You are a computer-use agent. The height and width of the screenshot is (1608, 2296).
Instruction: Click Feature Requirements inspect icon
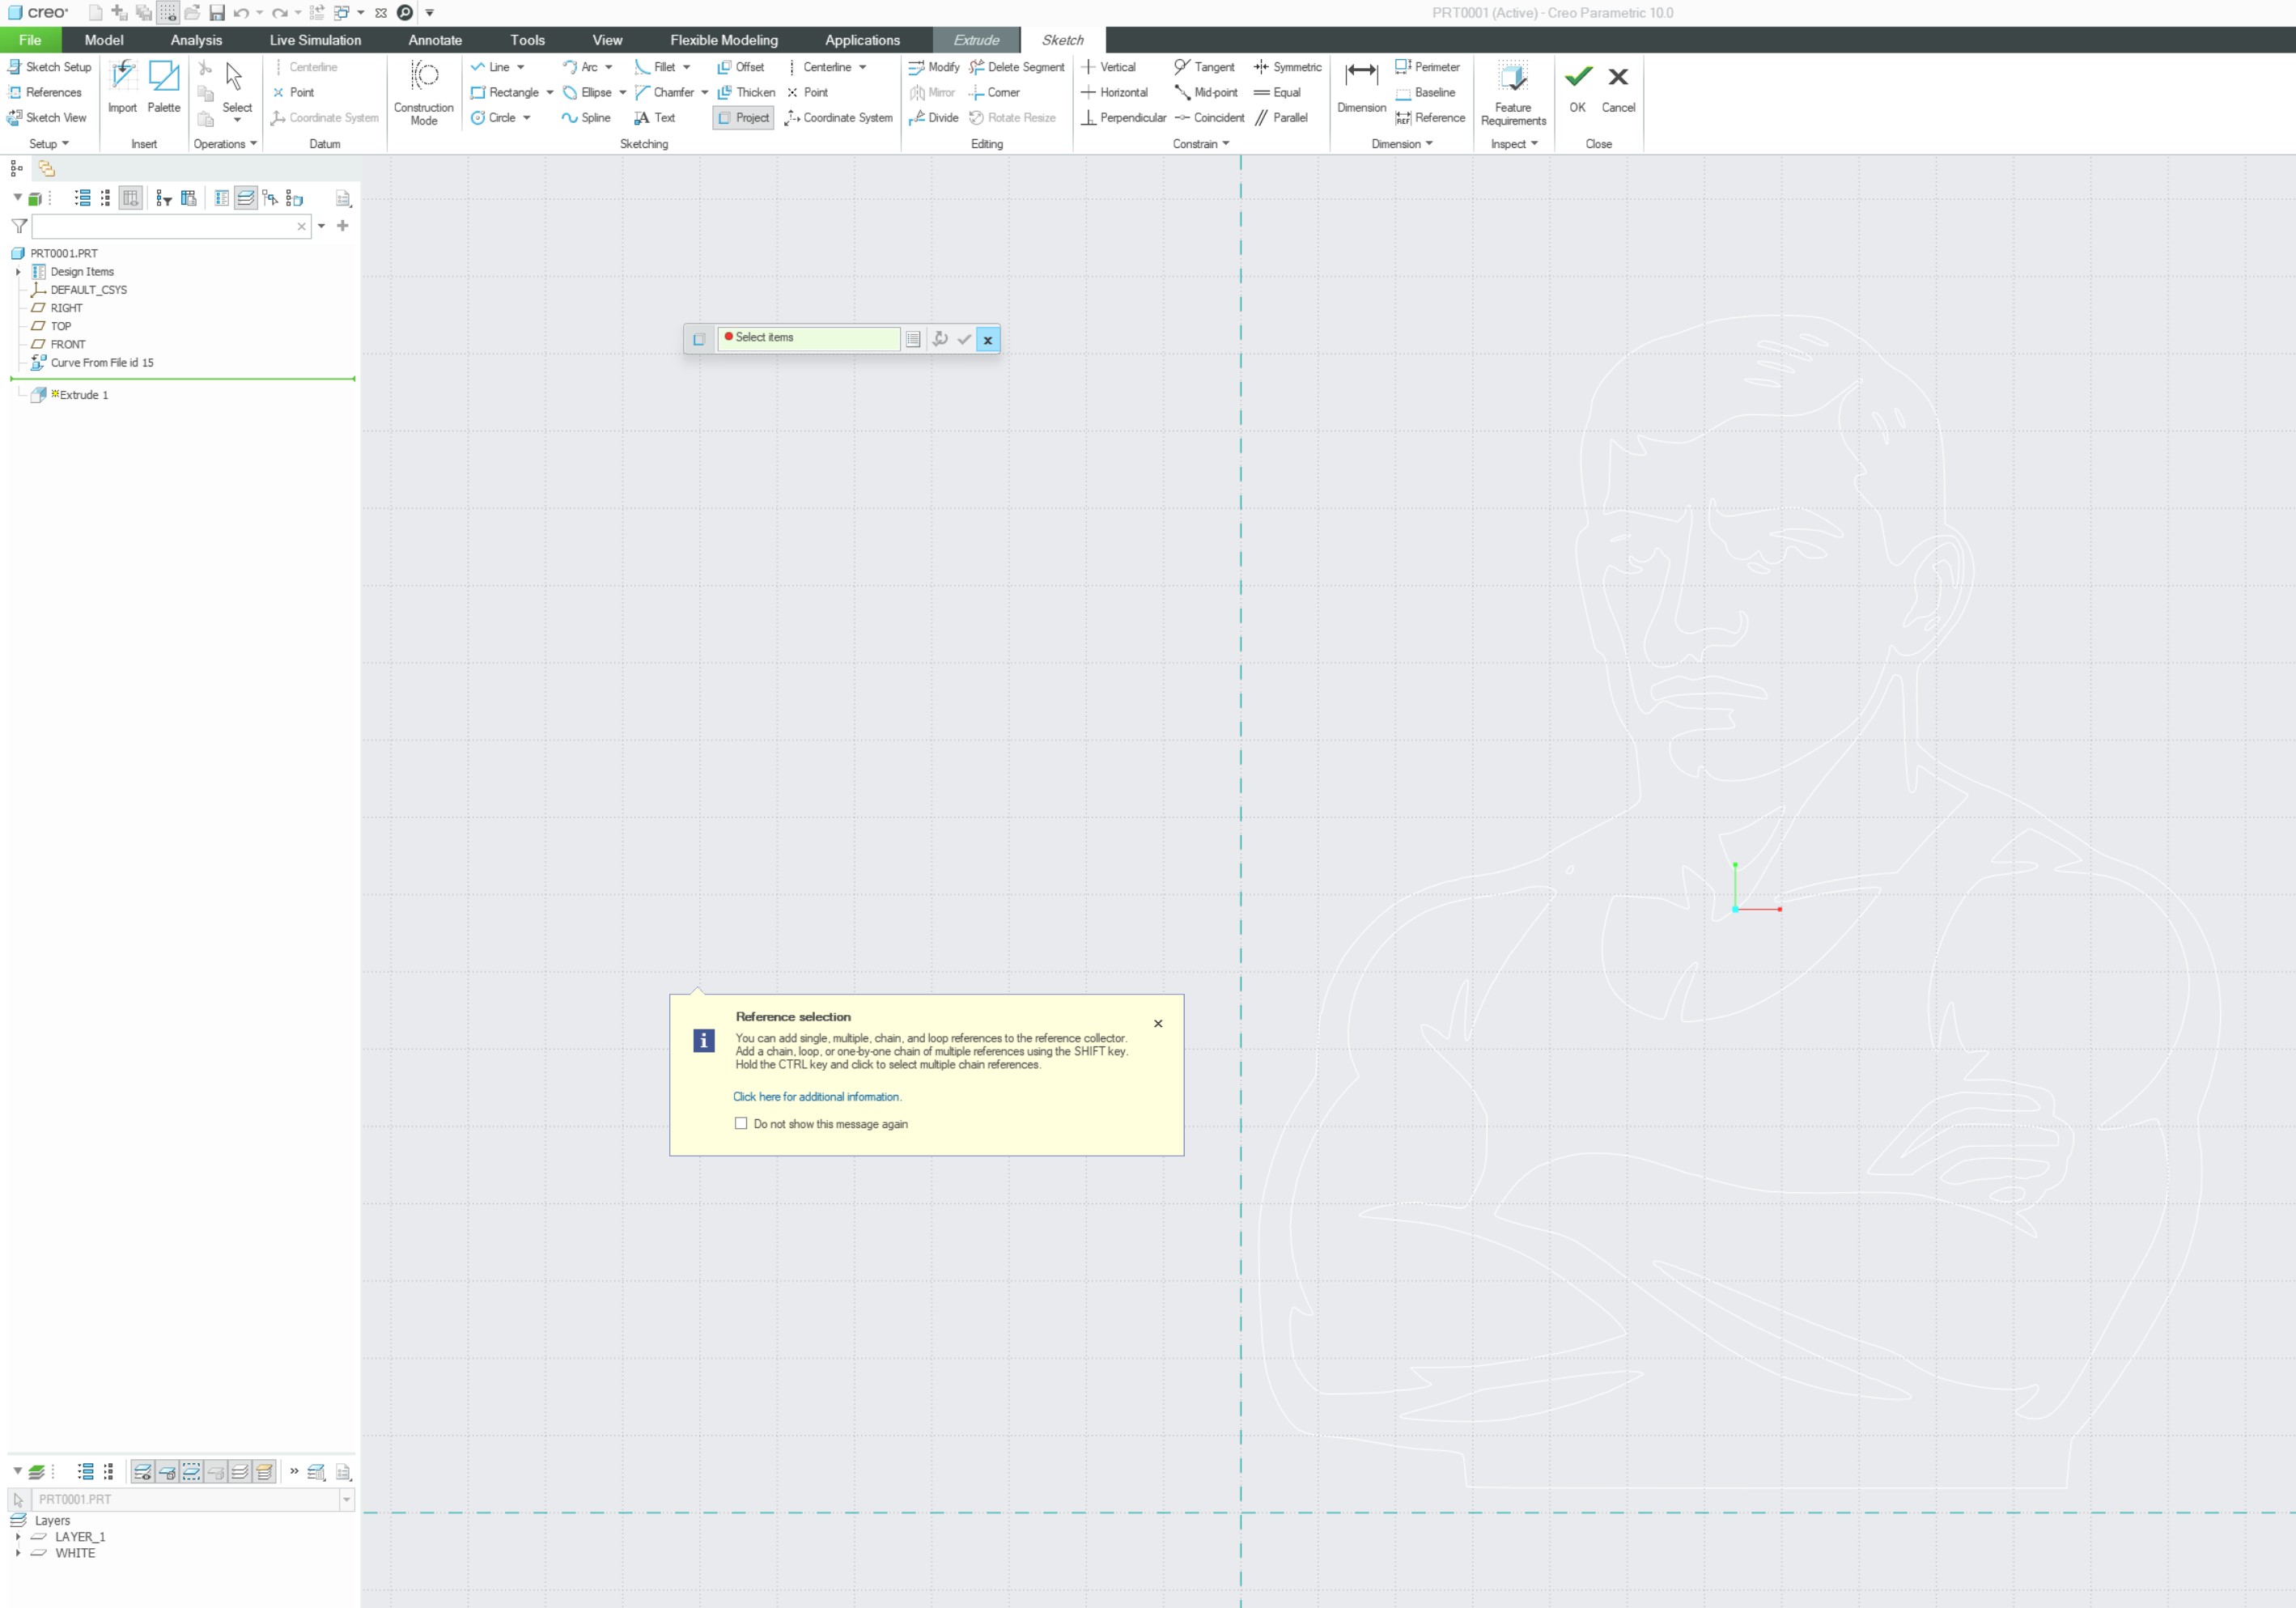[1512, 77]
